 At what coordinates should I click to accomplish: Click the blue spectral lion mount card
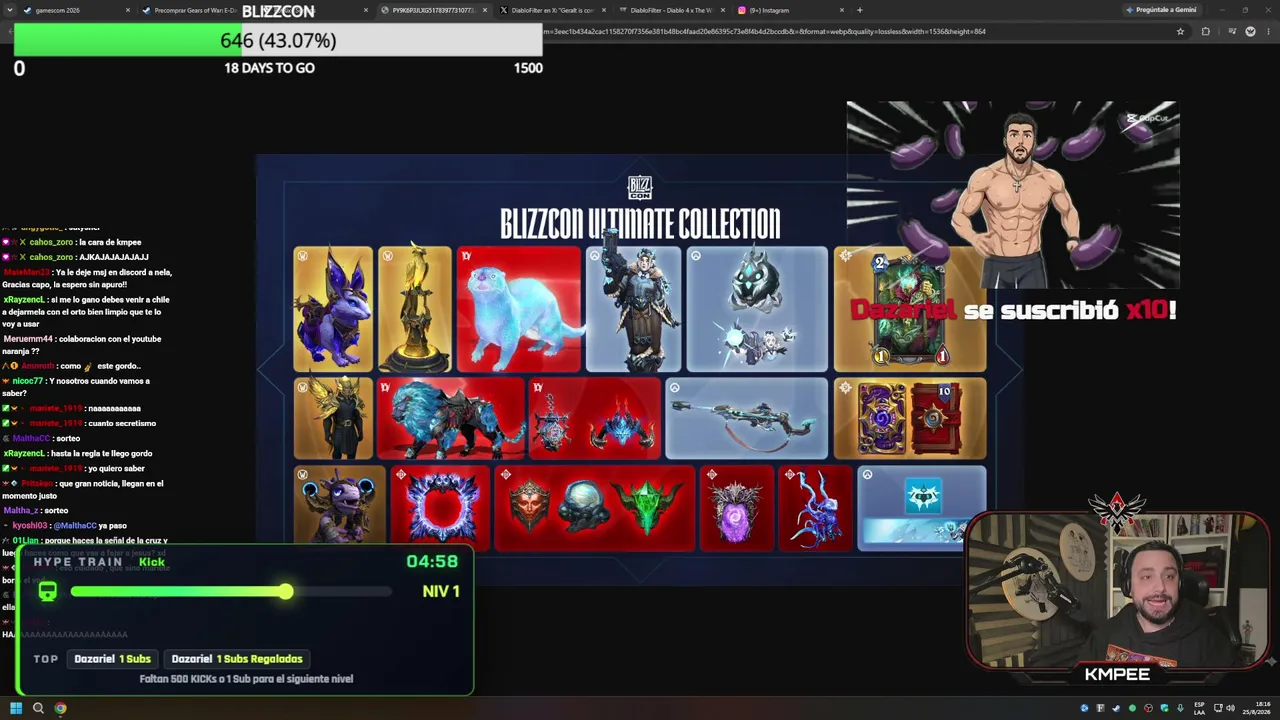click(x=450, y=418)
